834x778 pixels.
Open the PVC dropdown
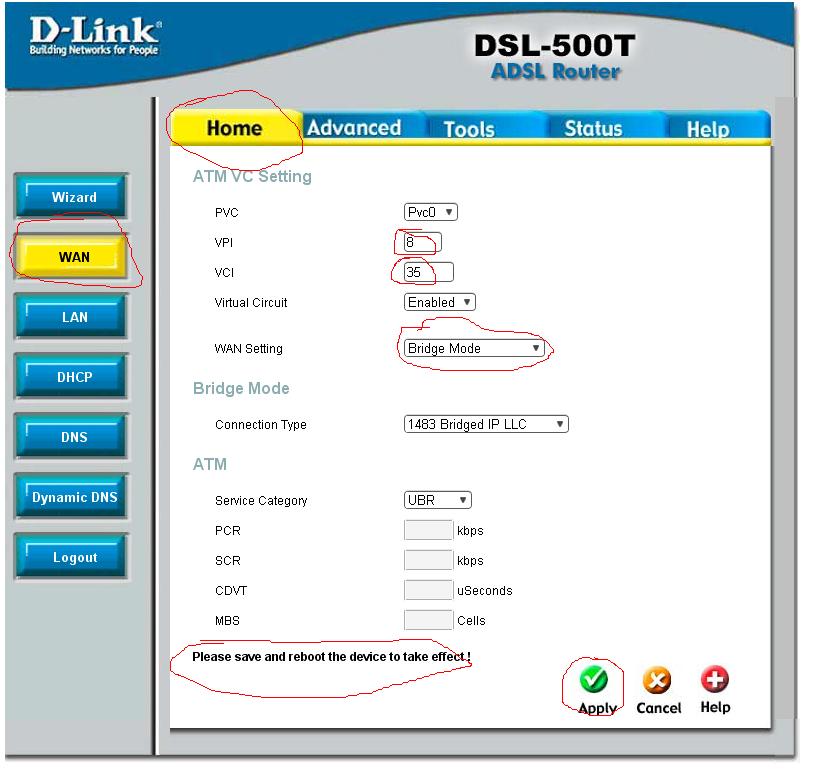pyautogui.click(x=431, y=212)
